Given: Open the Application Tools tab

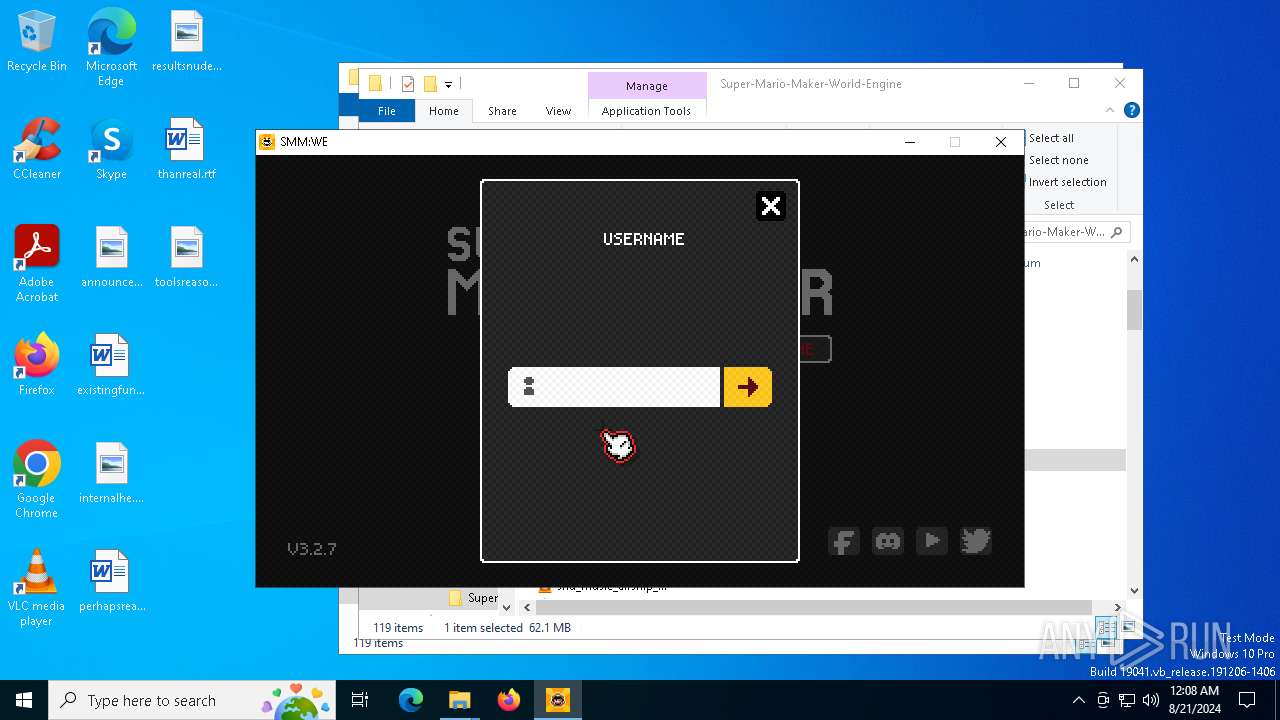Looking at the screenshot, I should click(646, 111).
